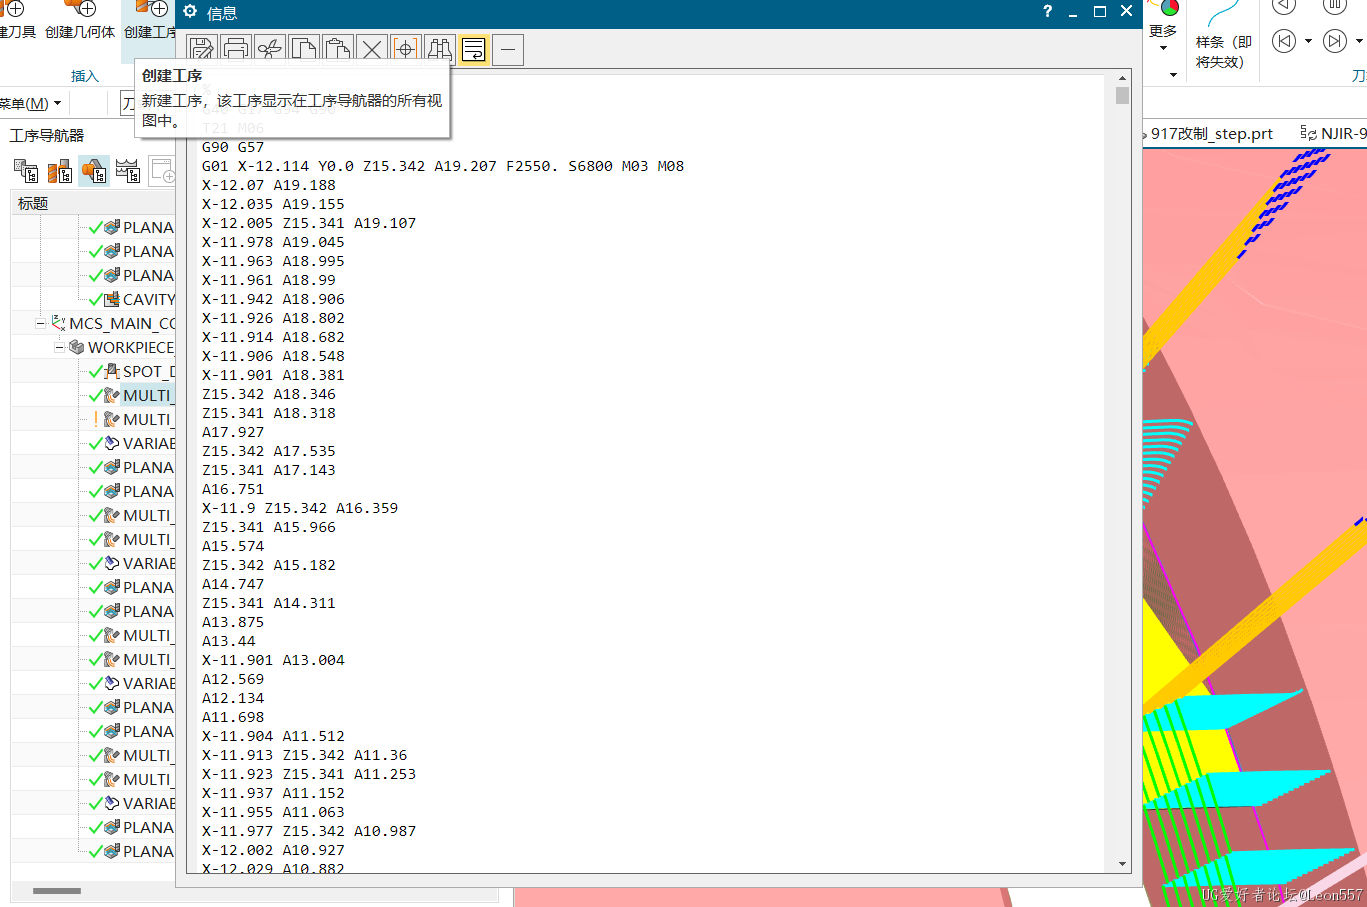Image resolution: width=1367 pixels, height=907 pixels.
Task: Switch the navigator to Program Order view
Action: [x=26, y=171]
